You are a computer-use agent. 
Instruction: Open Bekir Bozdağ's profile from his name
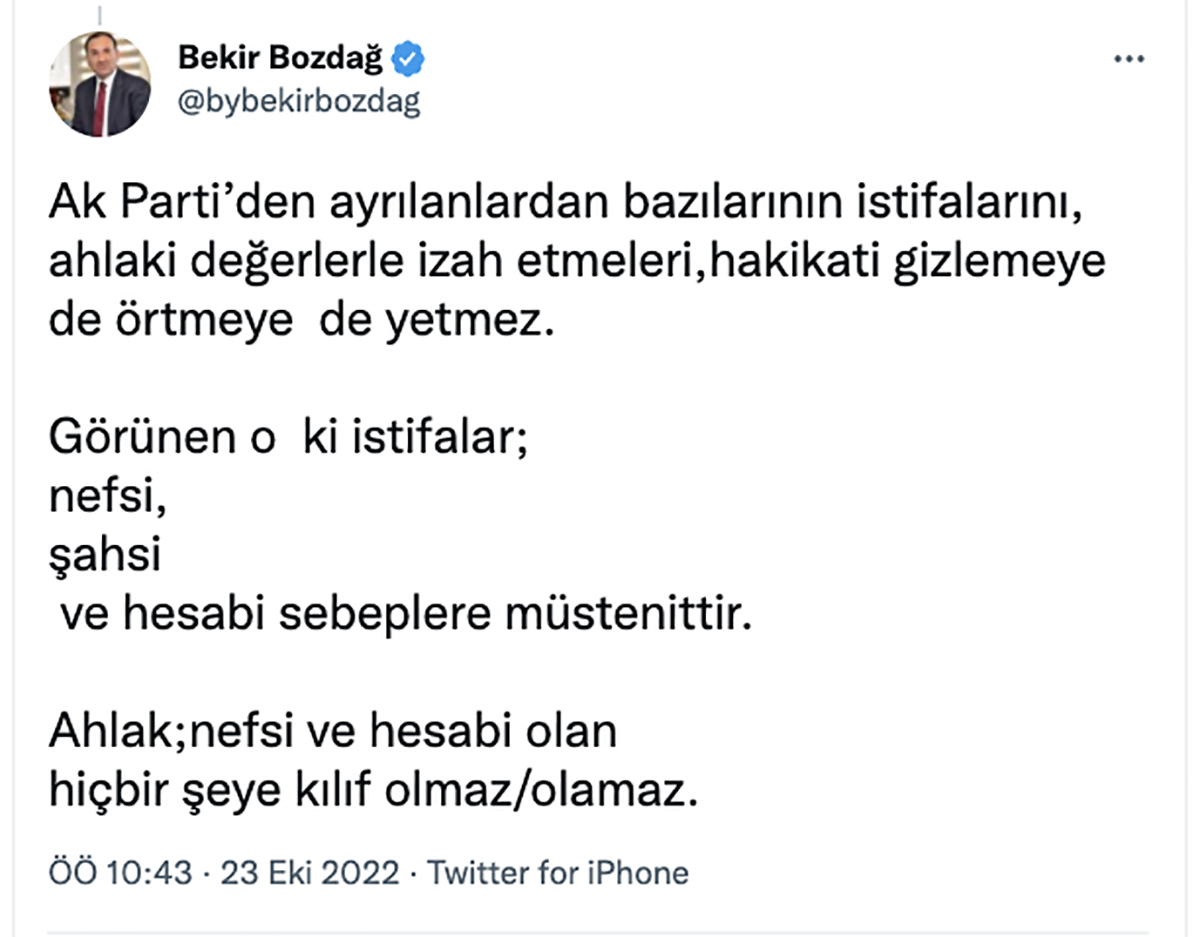[282, 58]
